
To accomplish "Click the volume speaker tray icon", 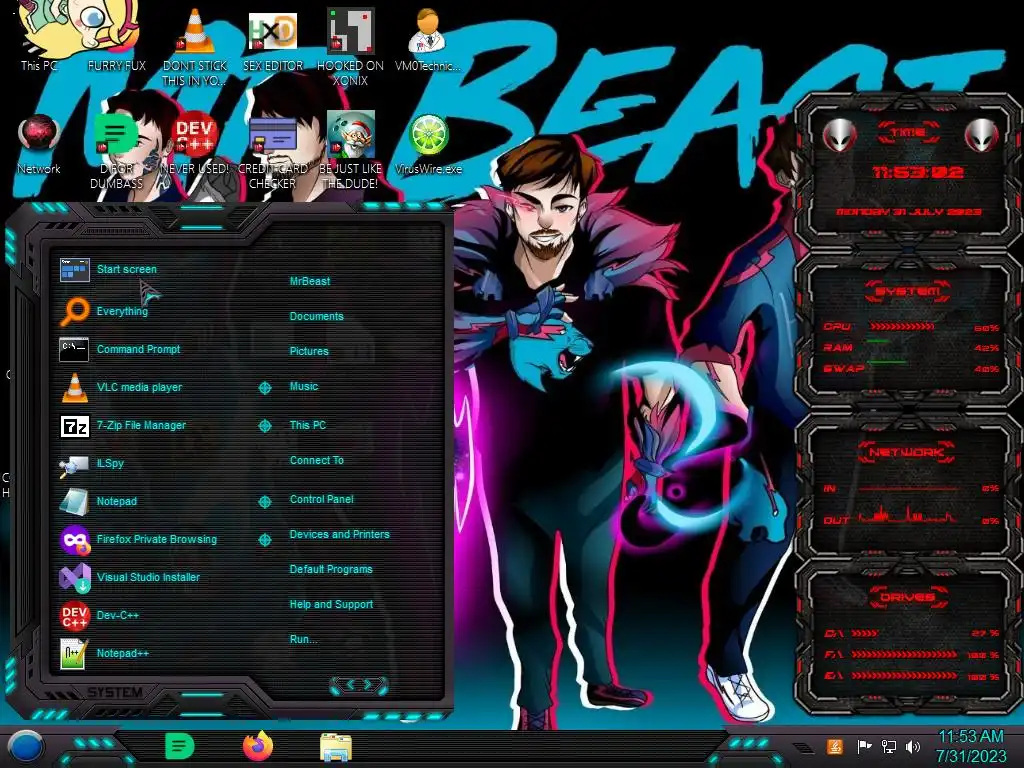I will pyautogui.click(x=913, y=746).
